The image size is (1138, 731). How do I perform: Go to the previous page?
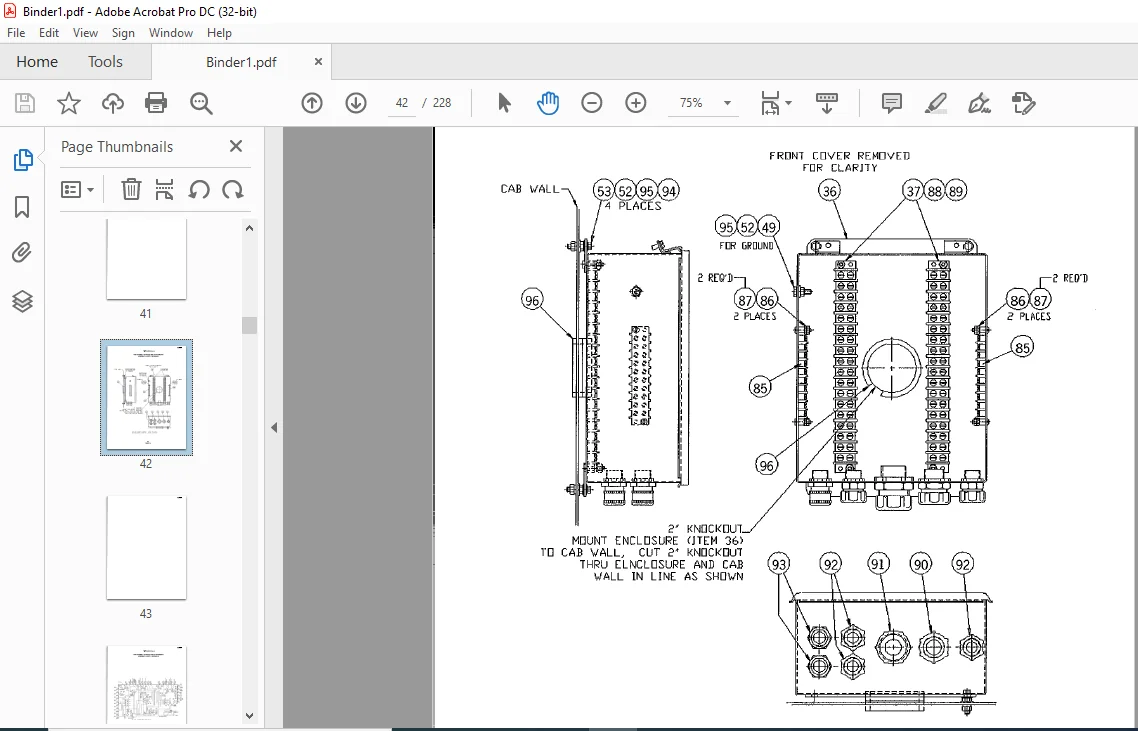pos(312,103)
